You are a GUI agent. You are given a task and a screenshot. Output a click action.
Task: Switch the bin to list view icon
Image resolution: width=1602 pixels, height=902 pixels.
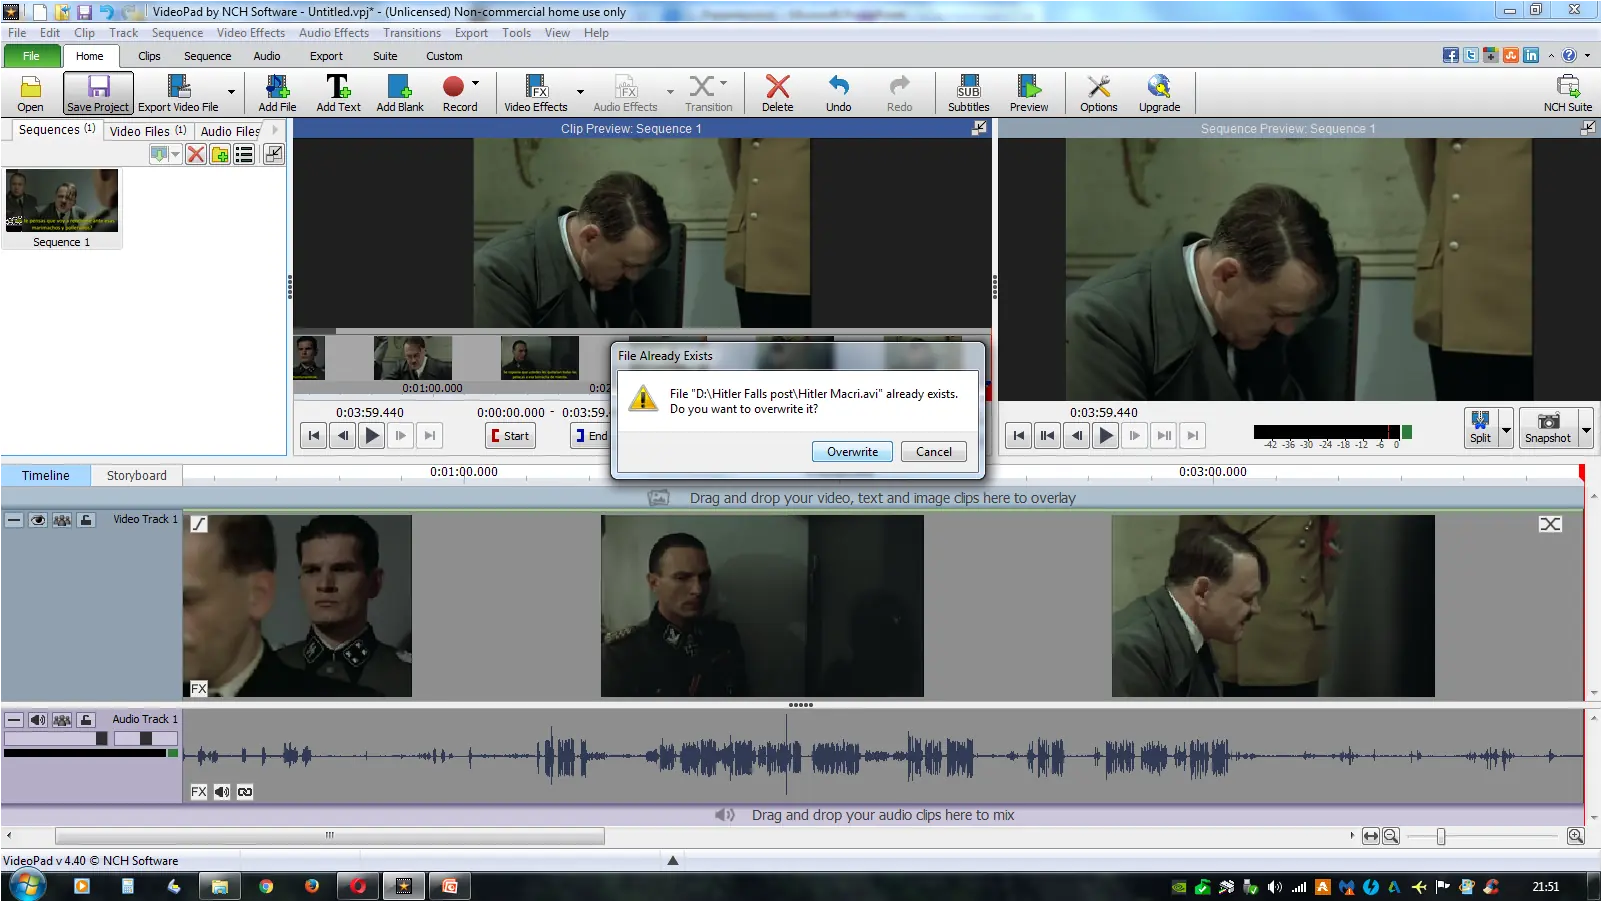(244, 154)
